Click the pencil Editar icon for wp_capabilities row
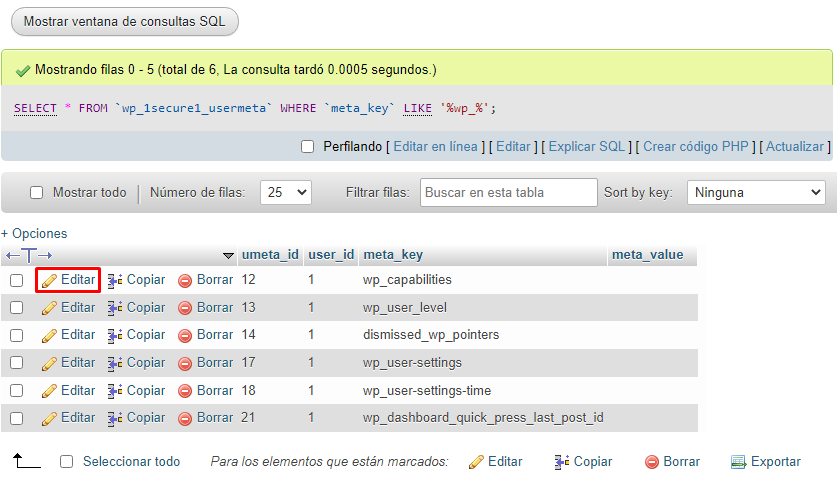 49,280
